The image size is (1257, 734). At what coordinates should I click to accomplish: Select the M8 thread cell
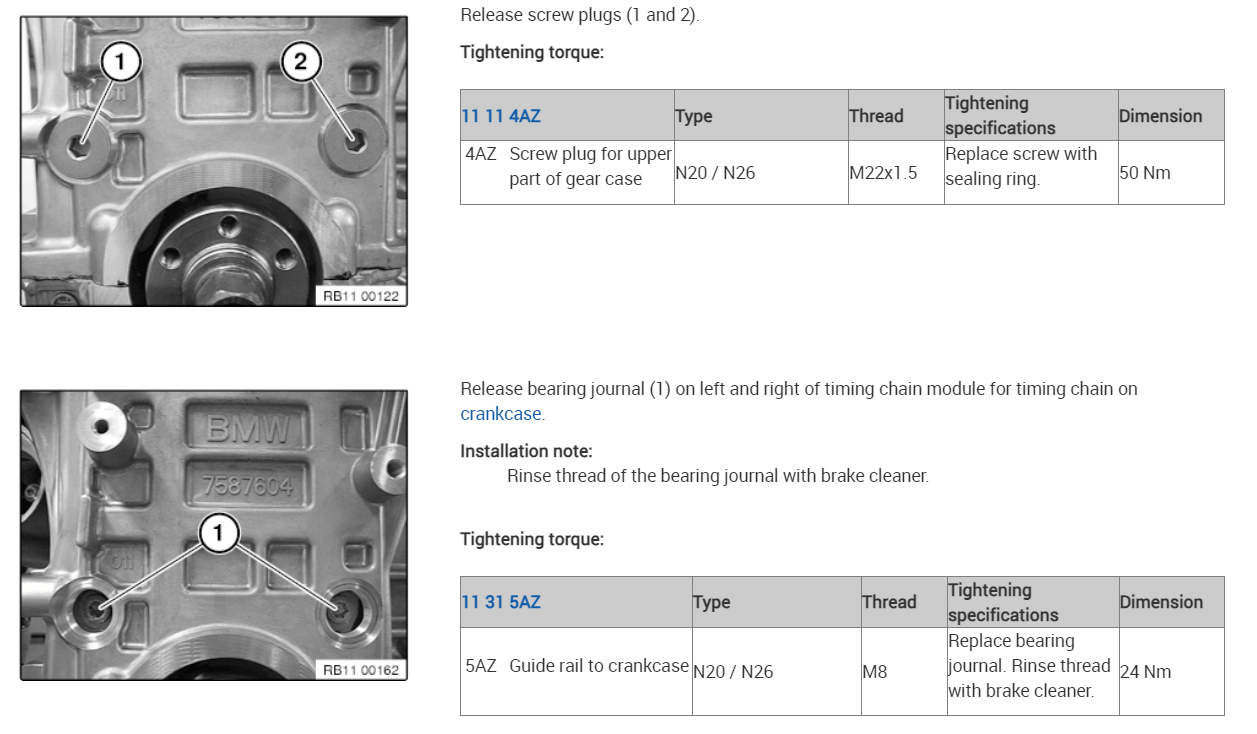click(x=875, y=672)
